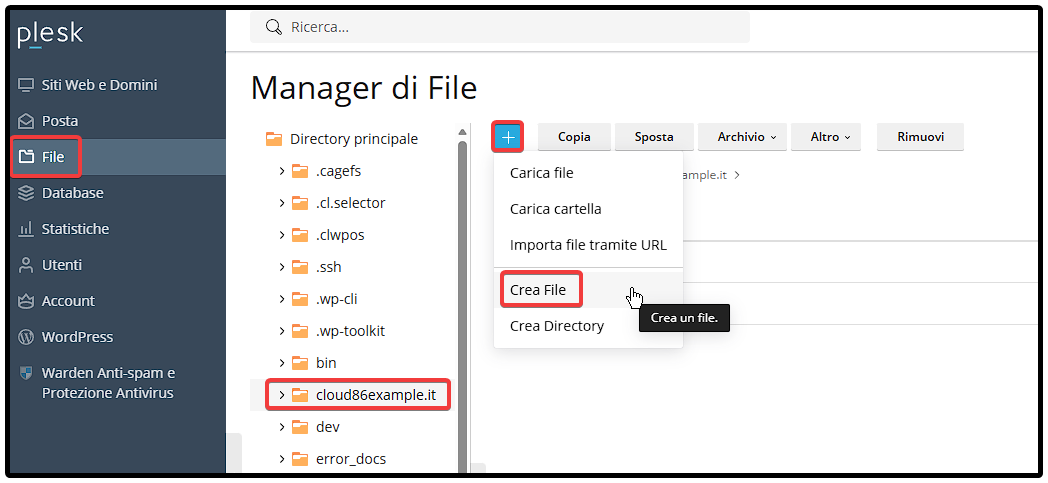Screen dimensions: 1048x483
Task: Open the Statistiche section link
Action: [x=75, y=229]
